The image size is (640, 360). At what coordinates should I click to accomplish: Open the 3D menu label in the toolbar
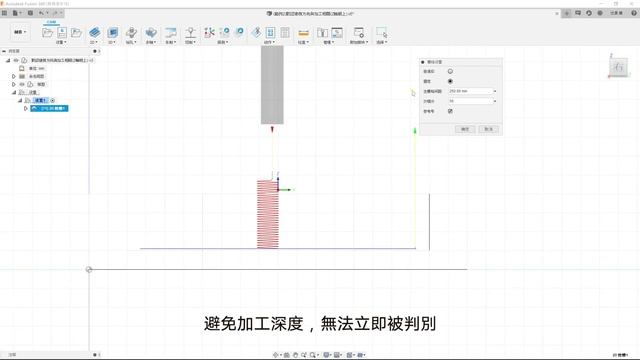[112, 42]
